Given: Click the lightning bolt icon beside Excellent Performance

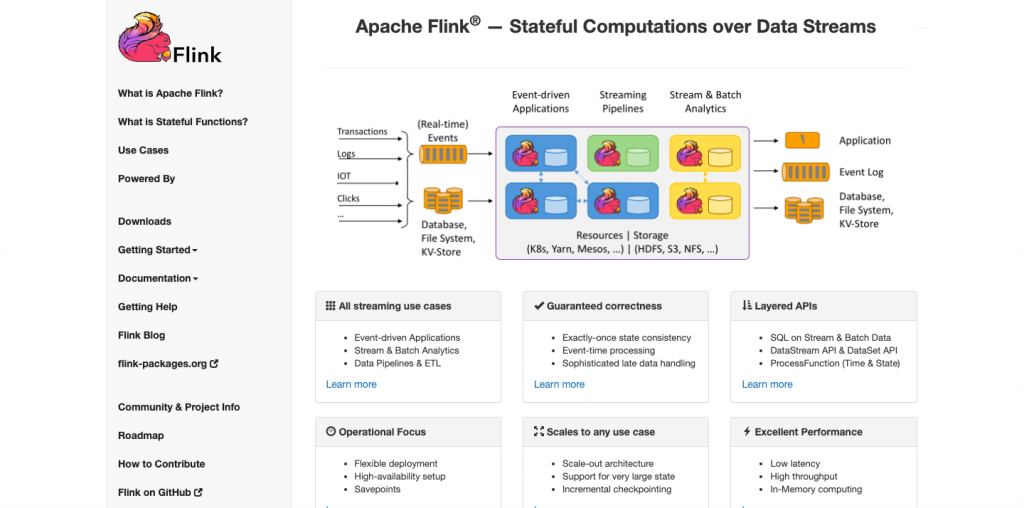Looking at the screenshot, I should pos(747,431).
